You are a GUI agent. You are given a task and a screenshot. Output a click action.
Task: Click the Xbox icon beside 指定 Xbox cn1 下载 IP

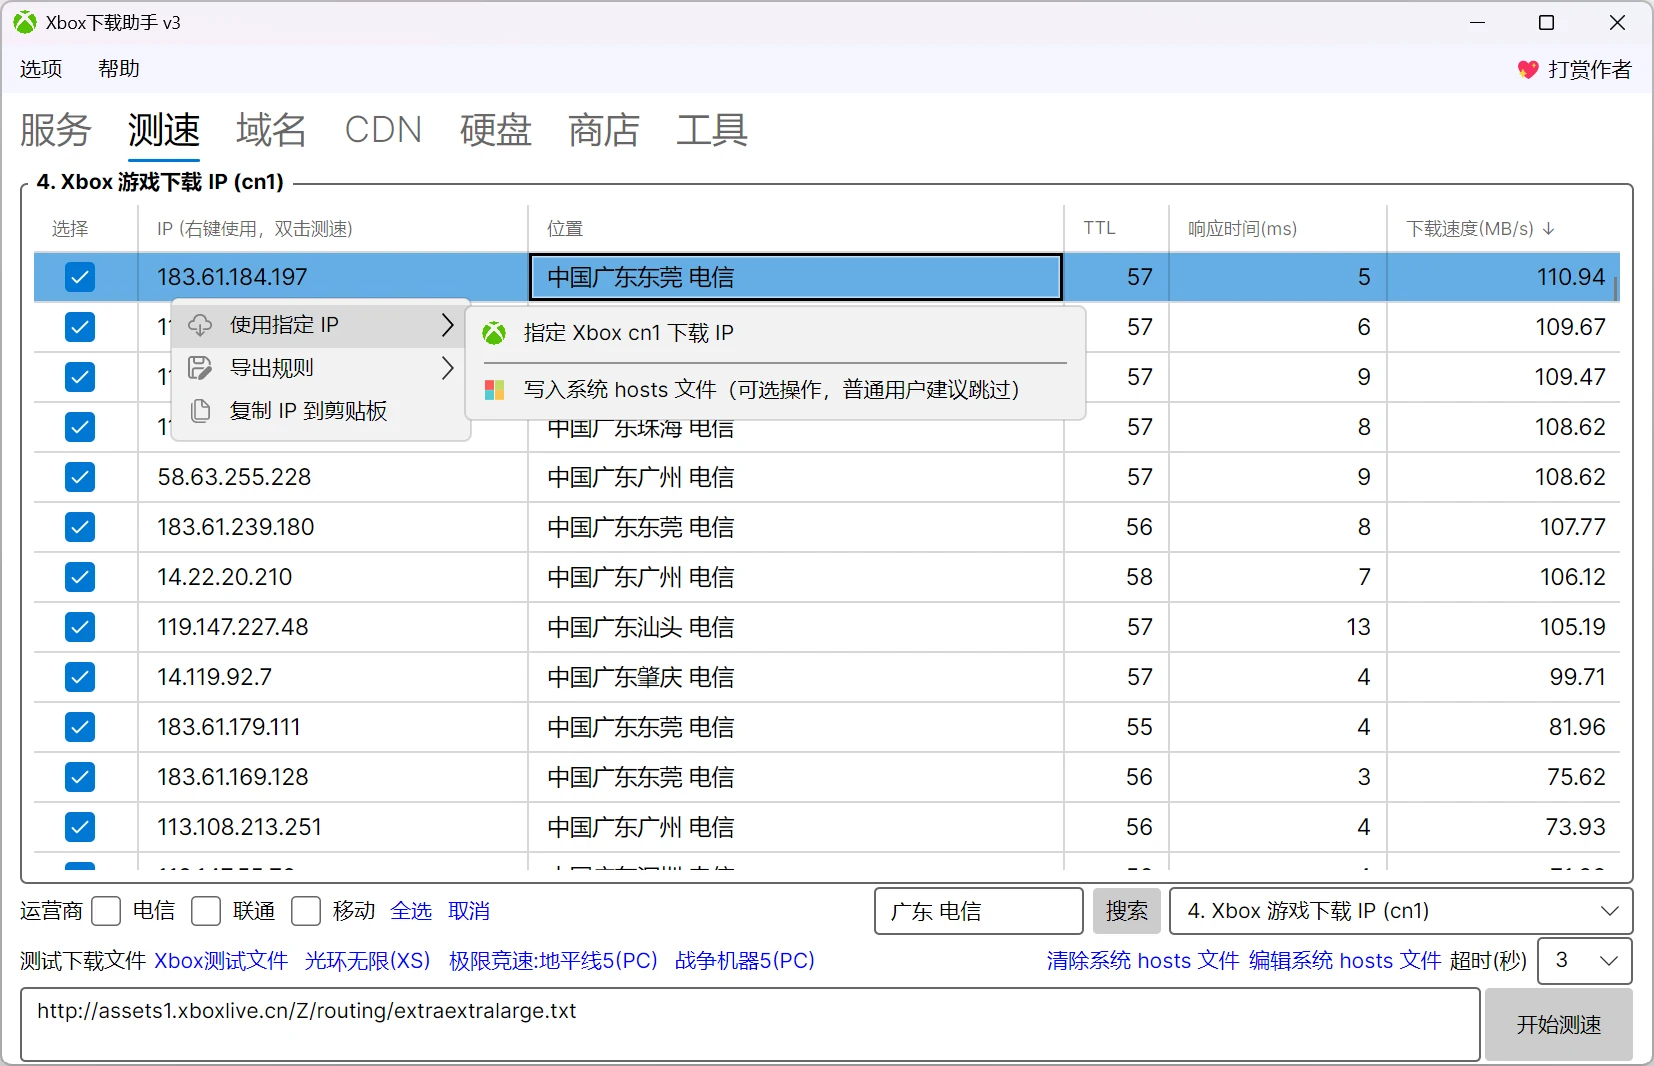(494, 333)
